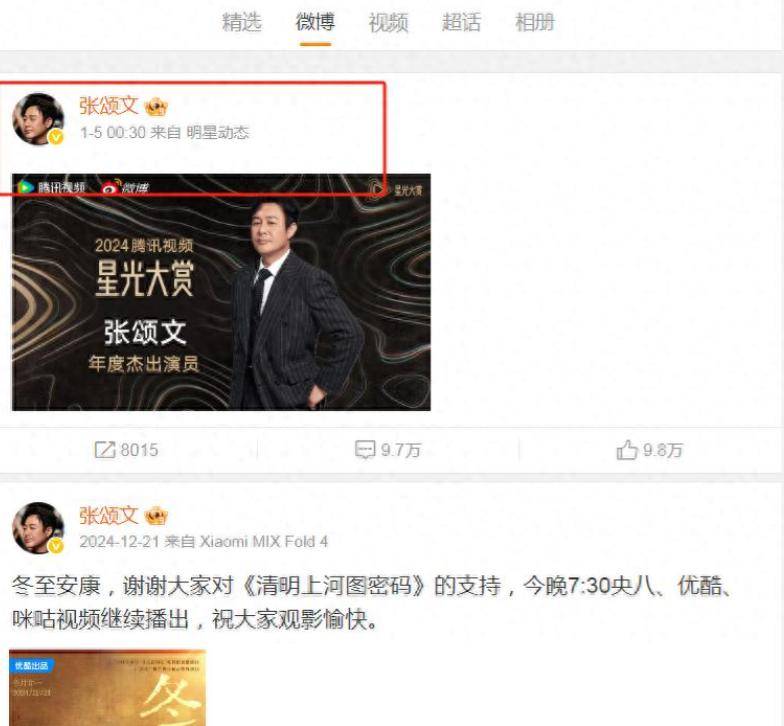This screenshot has height=726, width=784.
Task: Click the crown badge beside second 张颂文 name
Action: coord(156,516)
